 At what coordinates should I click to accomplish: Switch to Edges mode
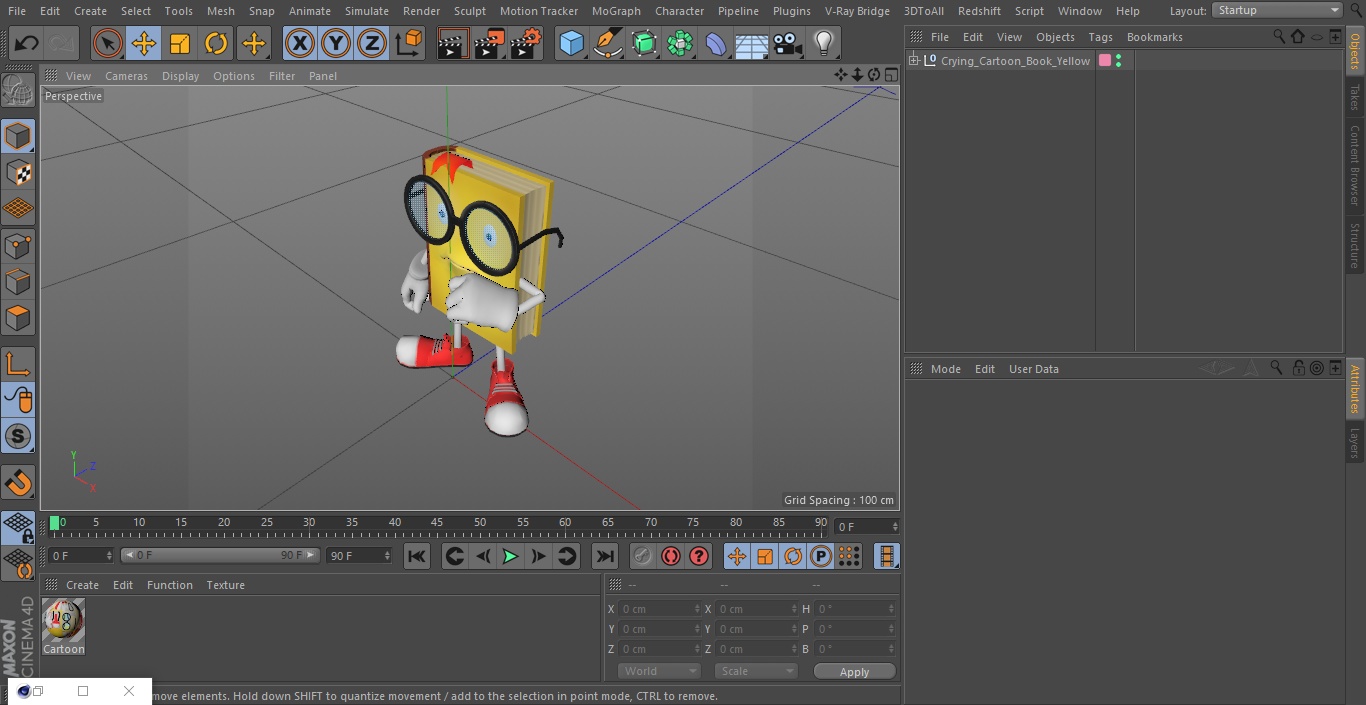18,281
